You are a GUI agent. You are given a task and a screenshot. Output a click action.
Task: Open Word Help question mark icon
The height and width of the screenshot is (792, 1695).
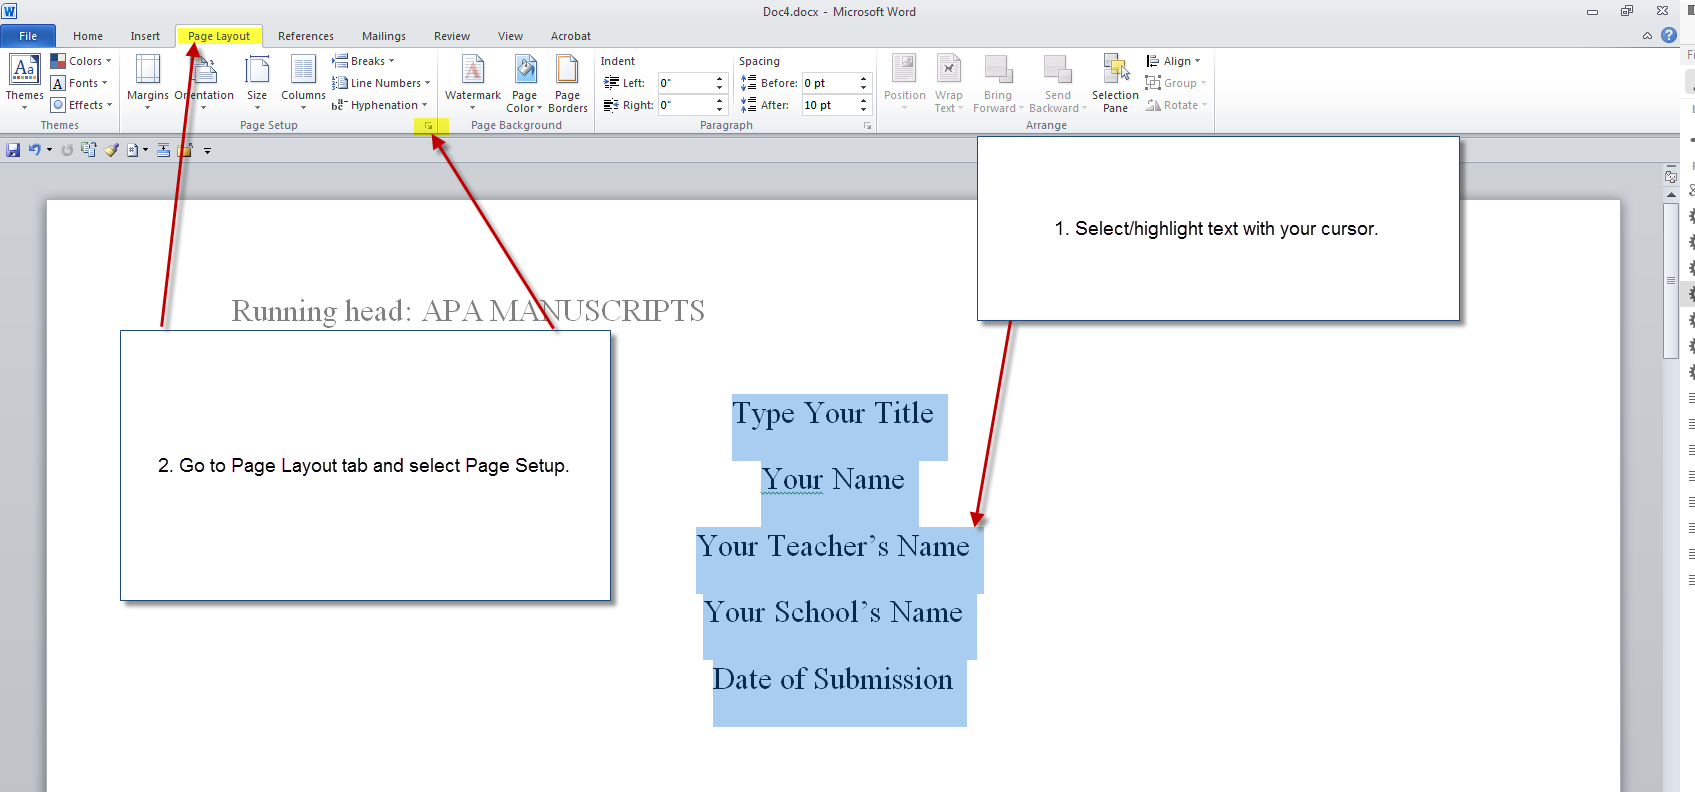(1669, 36)
